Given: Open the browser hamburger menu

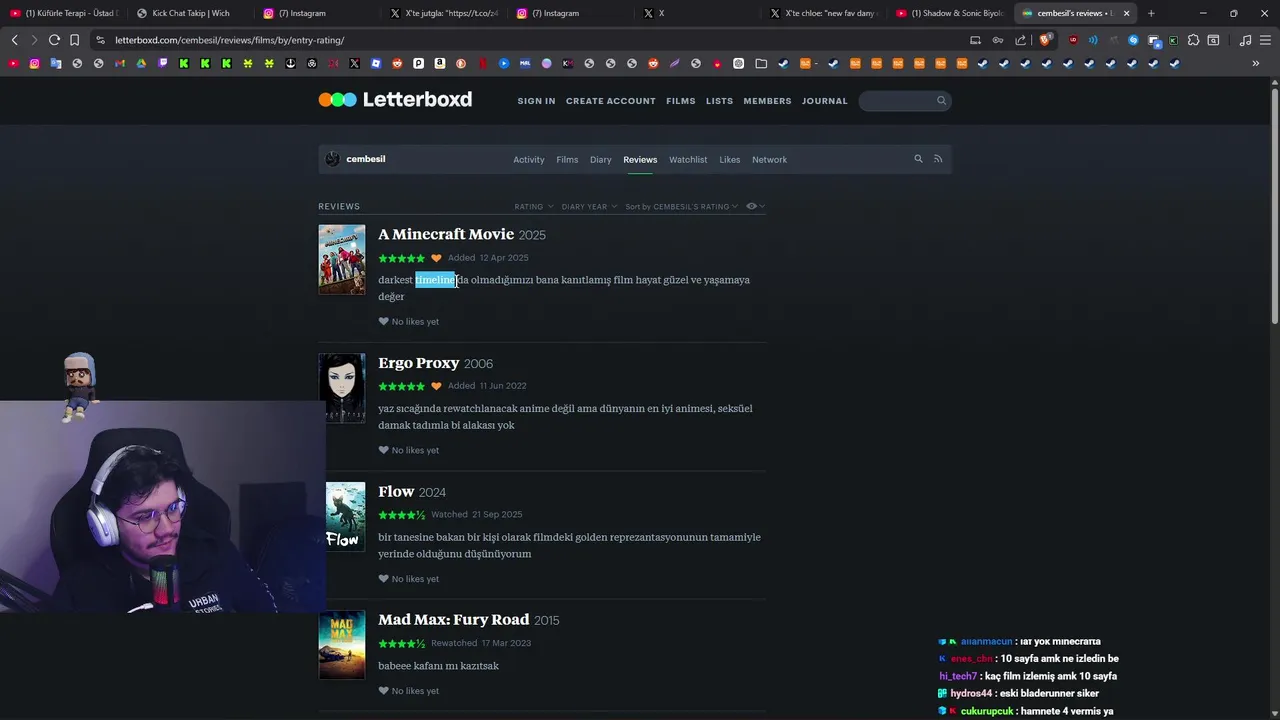Looking at the screenshot, I should click(x=1265, y=40).
